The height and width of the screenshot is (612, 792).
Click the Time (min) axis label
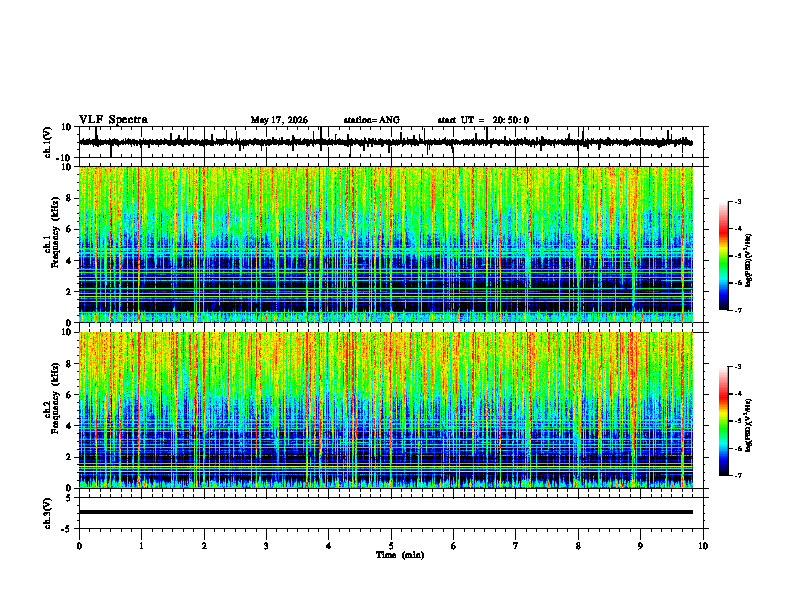pyautogui.click(x=400, y=555)
